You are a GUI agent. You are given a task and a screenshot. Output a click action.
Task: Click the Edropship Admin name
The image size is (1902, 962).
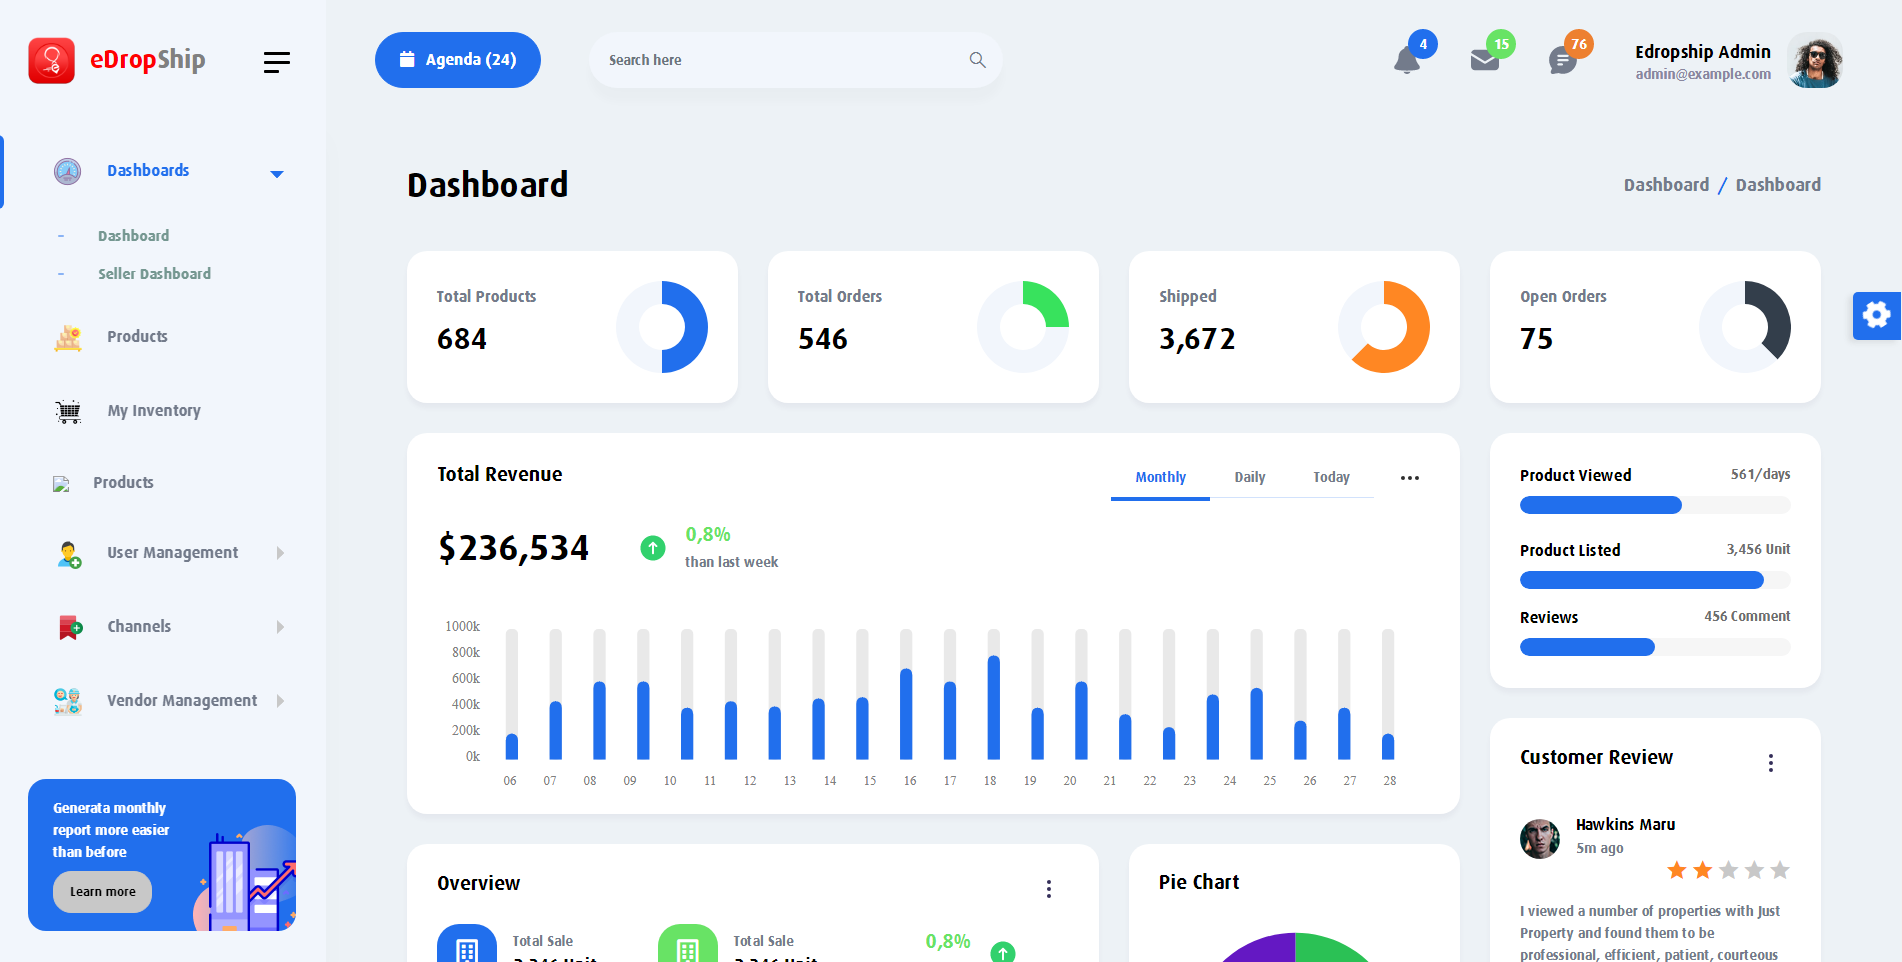click(1702, 52)
